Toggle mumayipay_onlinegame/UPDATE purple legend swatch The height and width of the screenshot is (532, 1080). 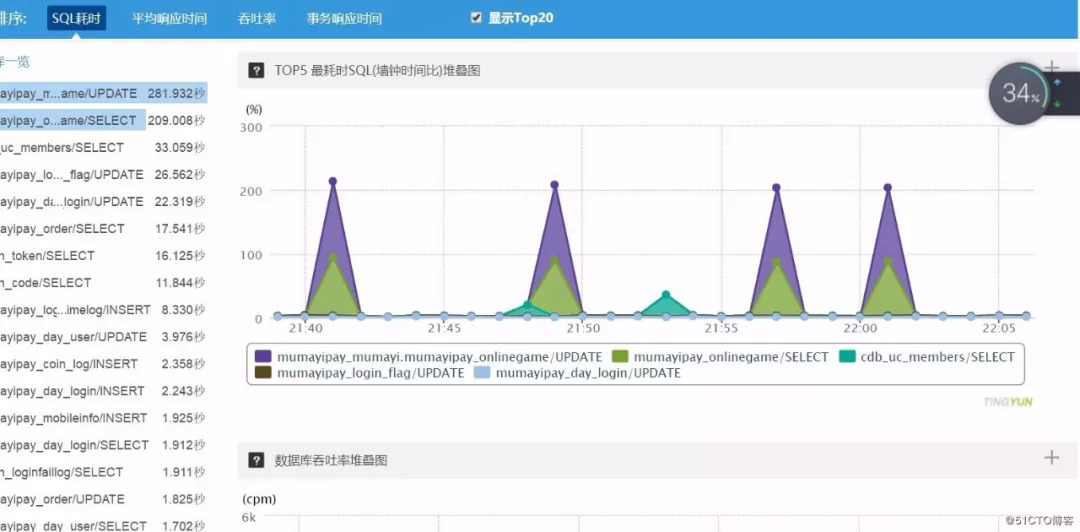coord(263,357)
